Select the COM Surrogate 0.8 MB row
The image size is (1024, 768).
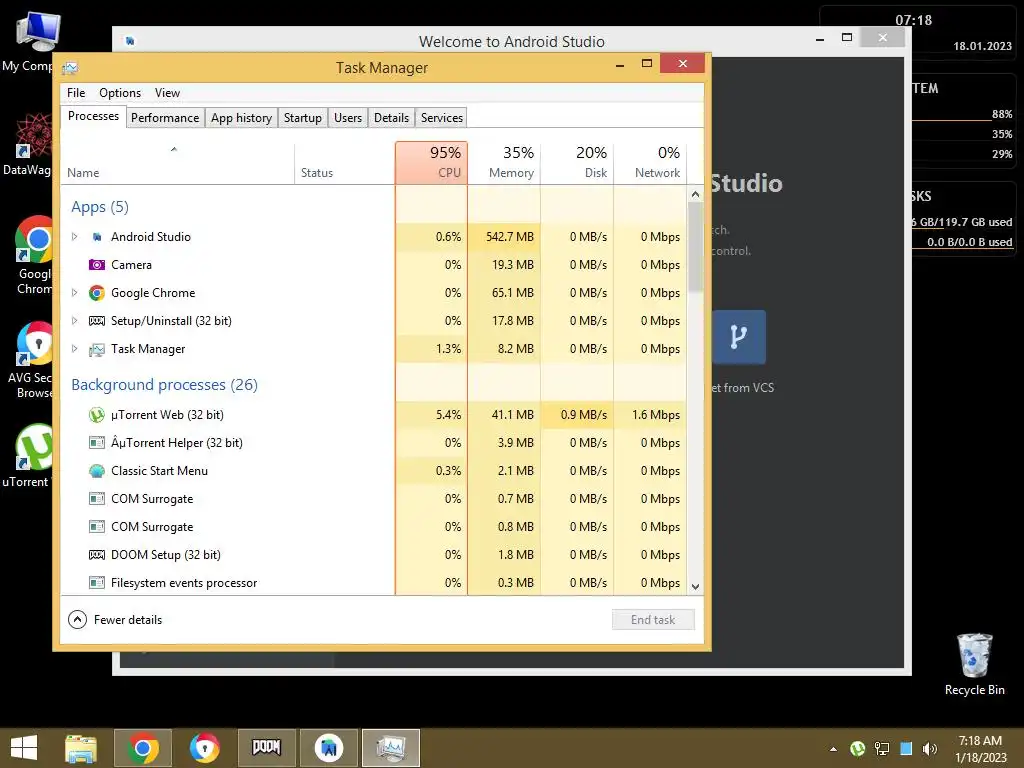click(374, 527)
